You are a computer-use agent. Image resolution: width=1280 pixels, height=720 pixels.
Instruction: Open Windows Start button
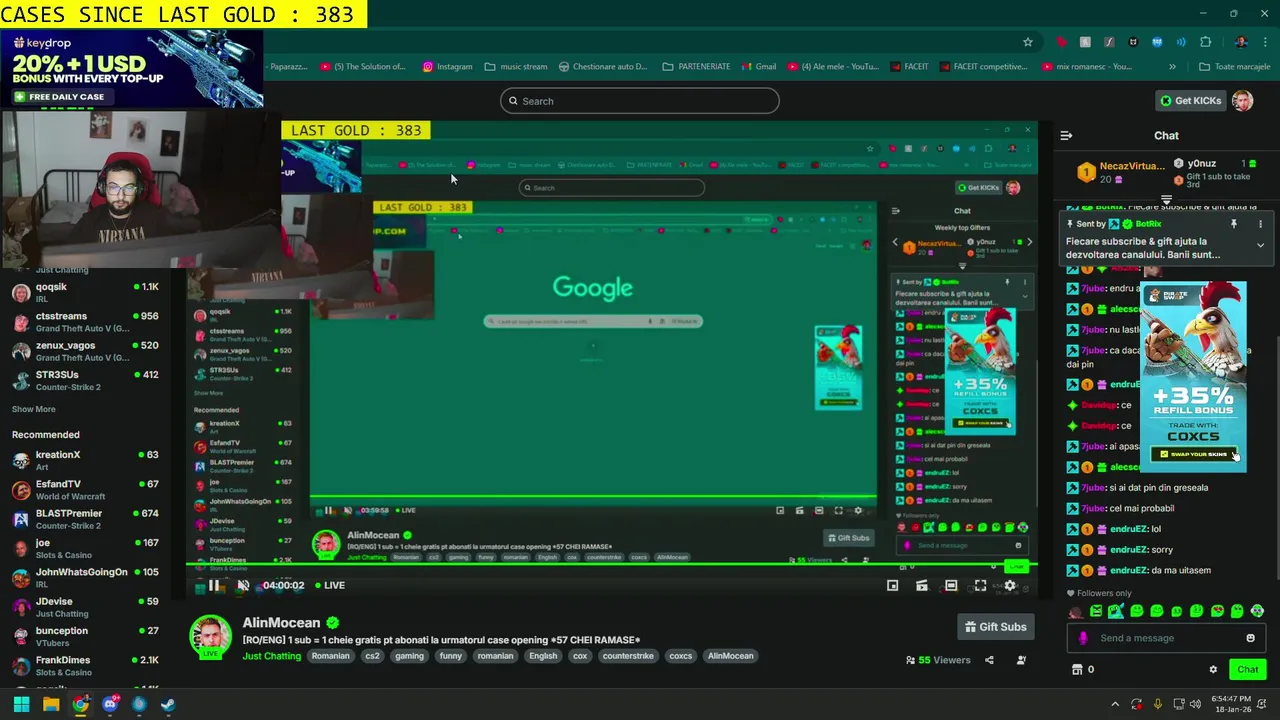21,704
